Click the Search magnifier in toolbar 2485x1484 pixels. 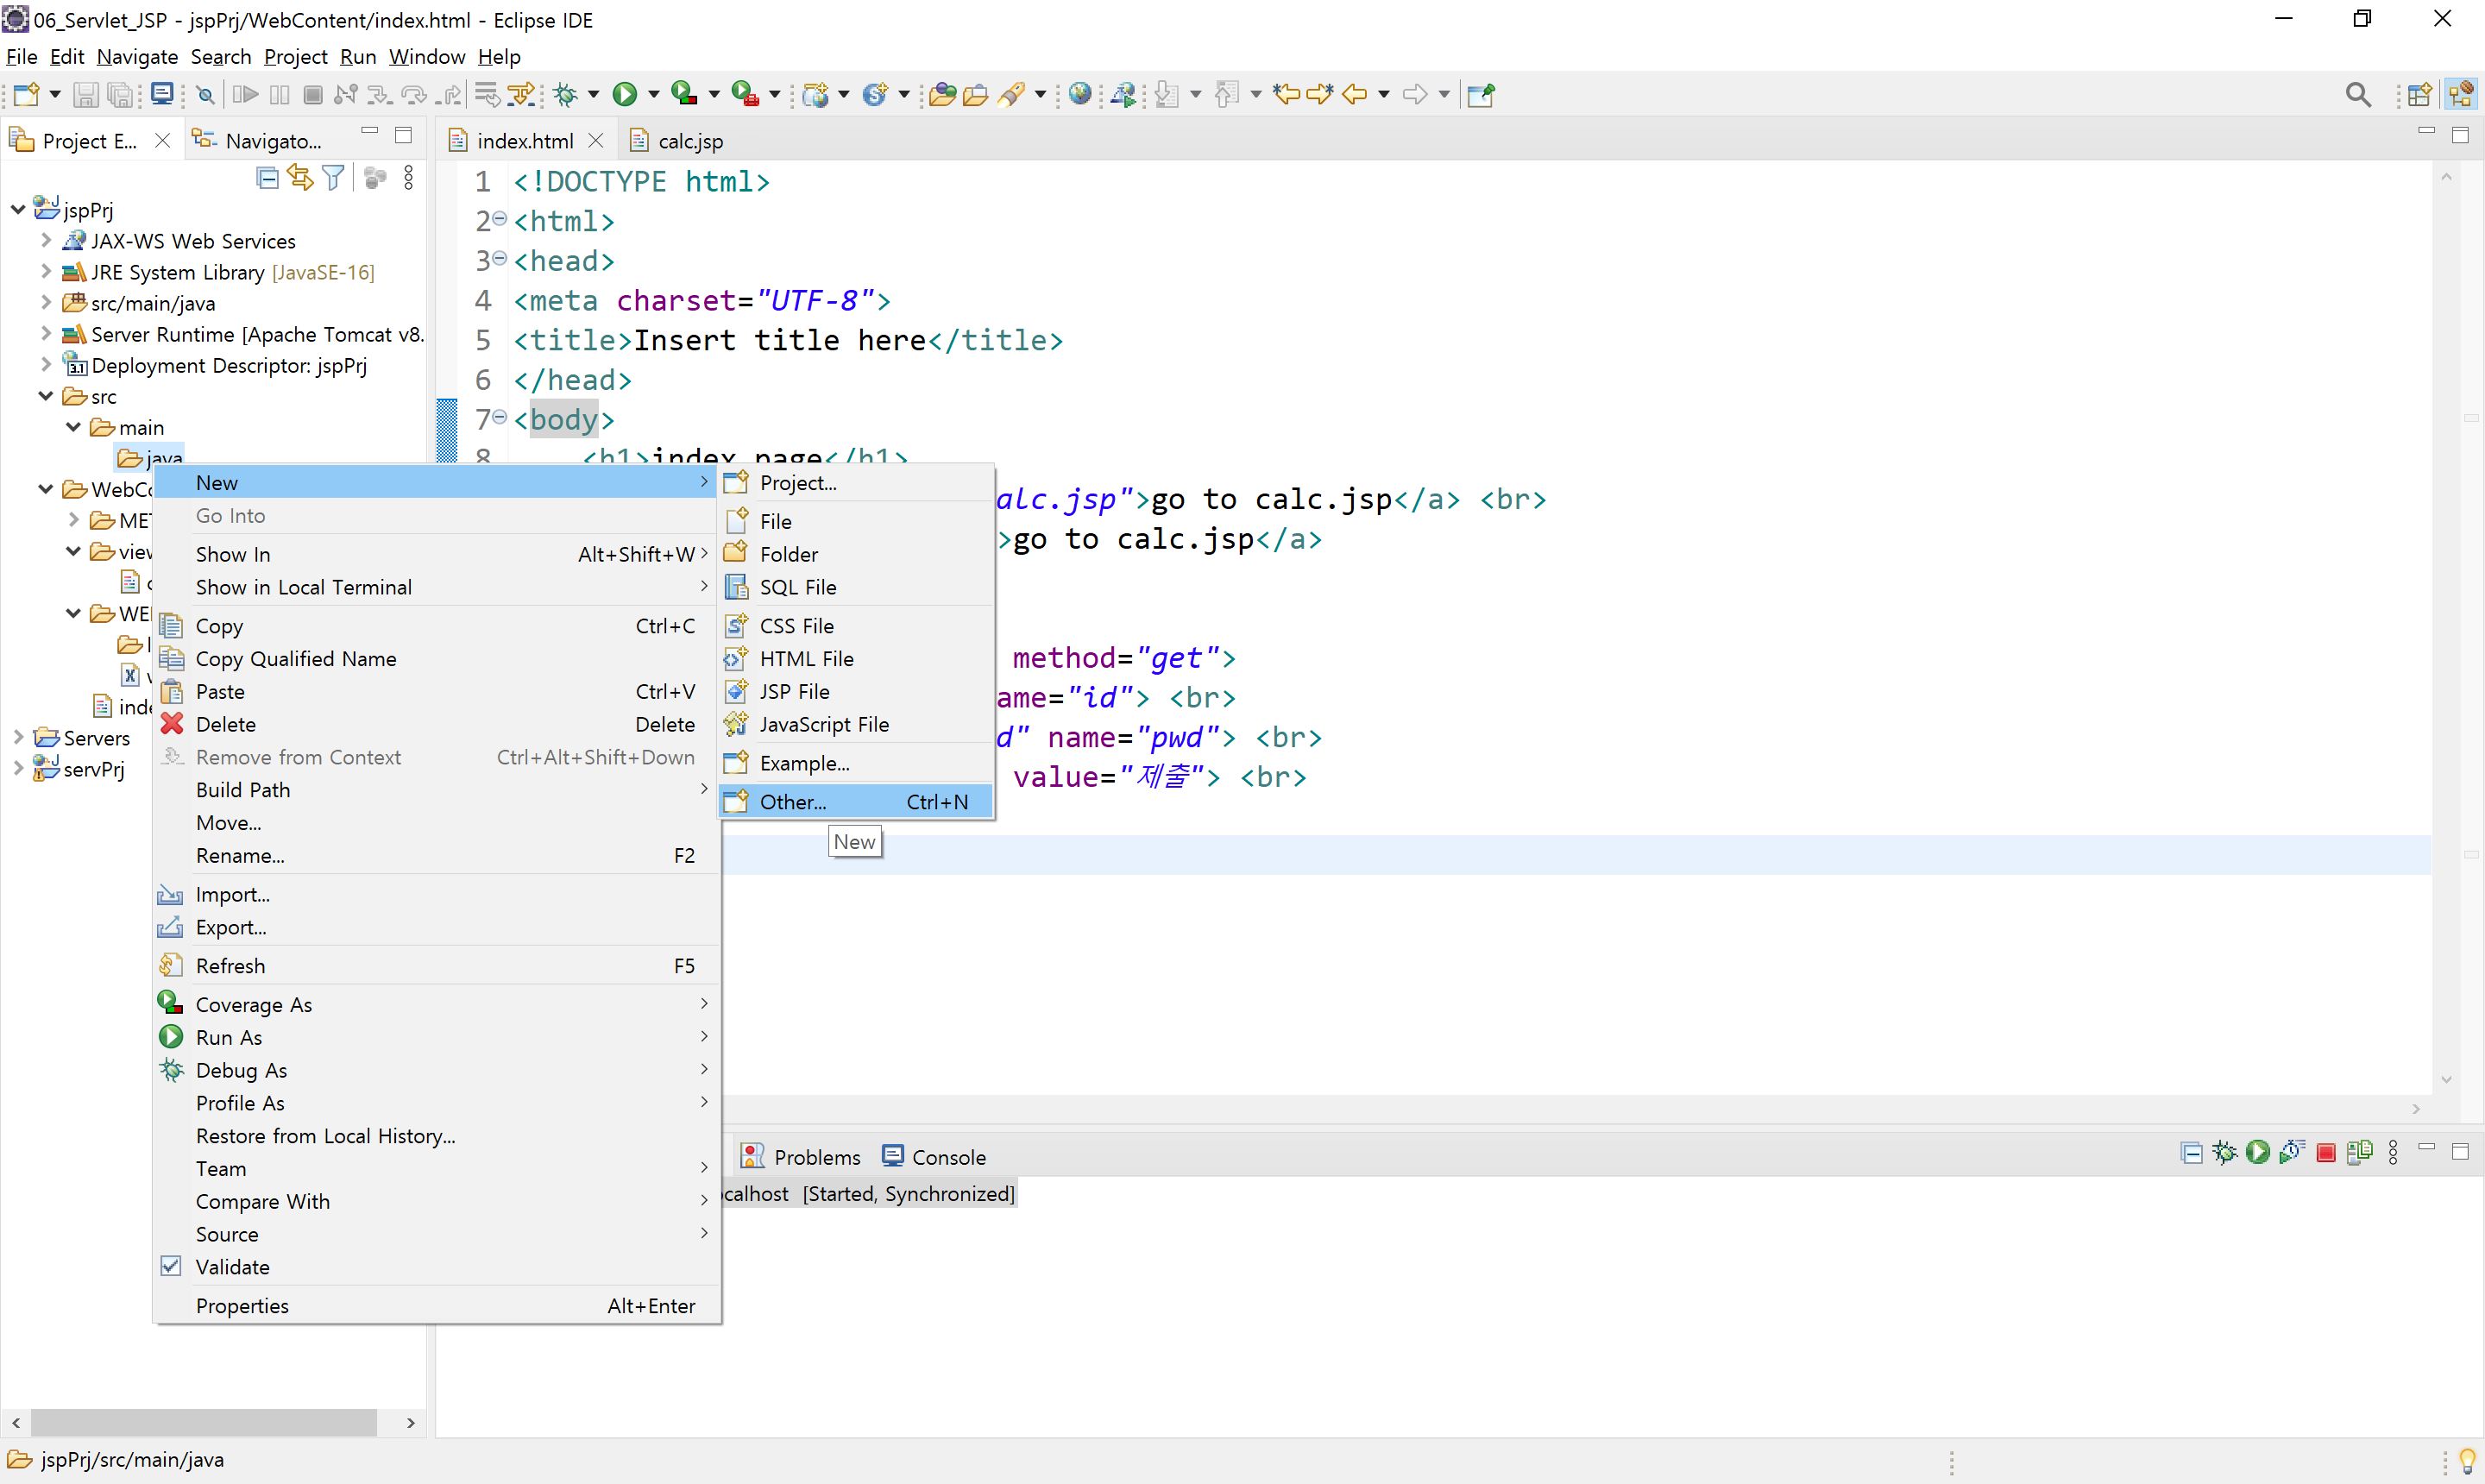[2357, 94]
